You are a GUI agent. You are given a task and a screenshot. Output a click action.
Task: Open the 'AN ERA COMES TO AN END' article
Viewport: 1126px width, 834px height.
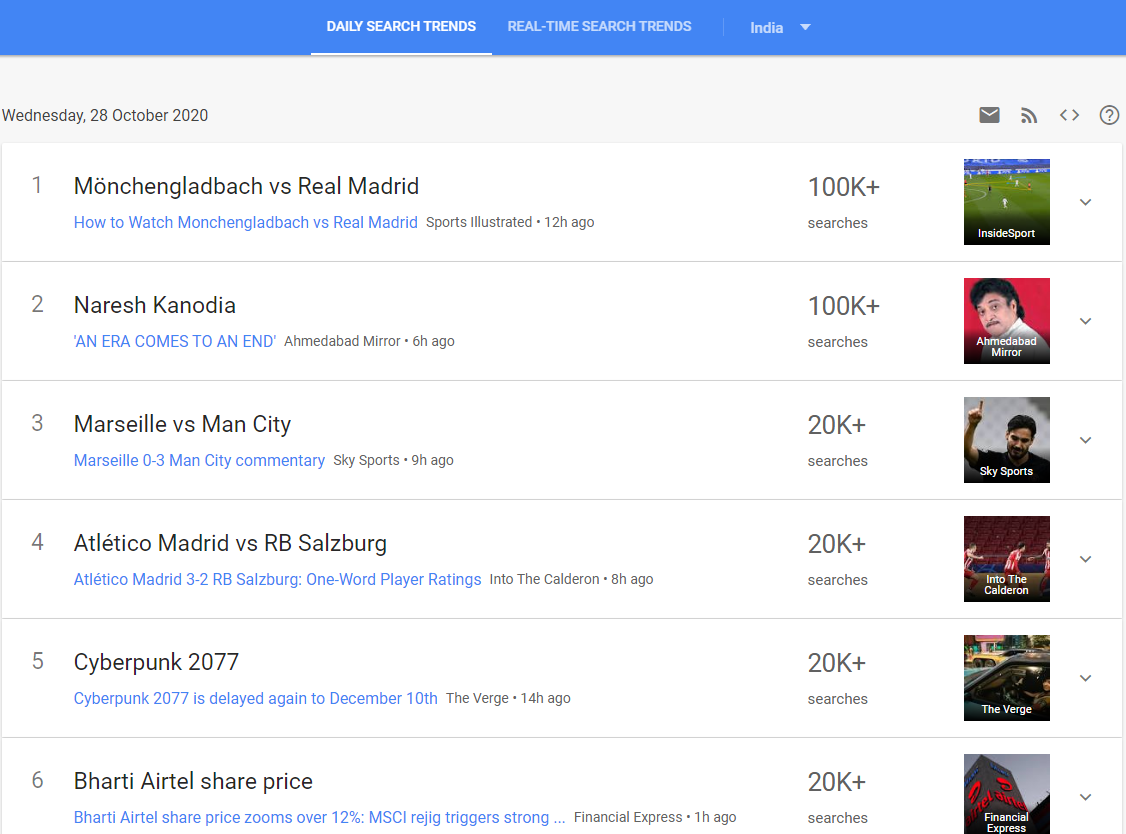click(174, 341)
